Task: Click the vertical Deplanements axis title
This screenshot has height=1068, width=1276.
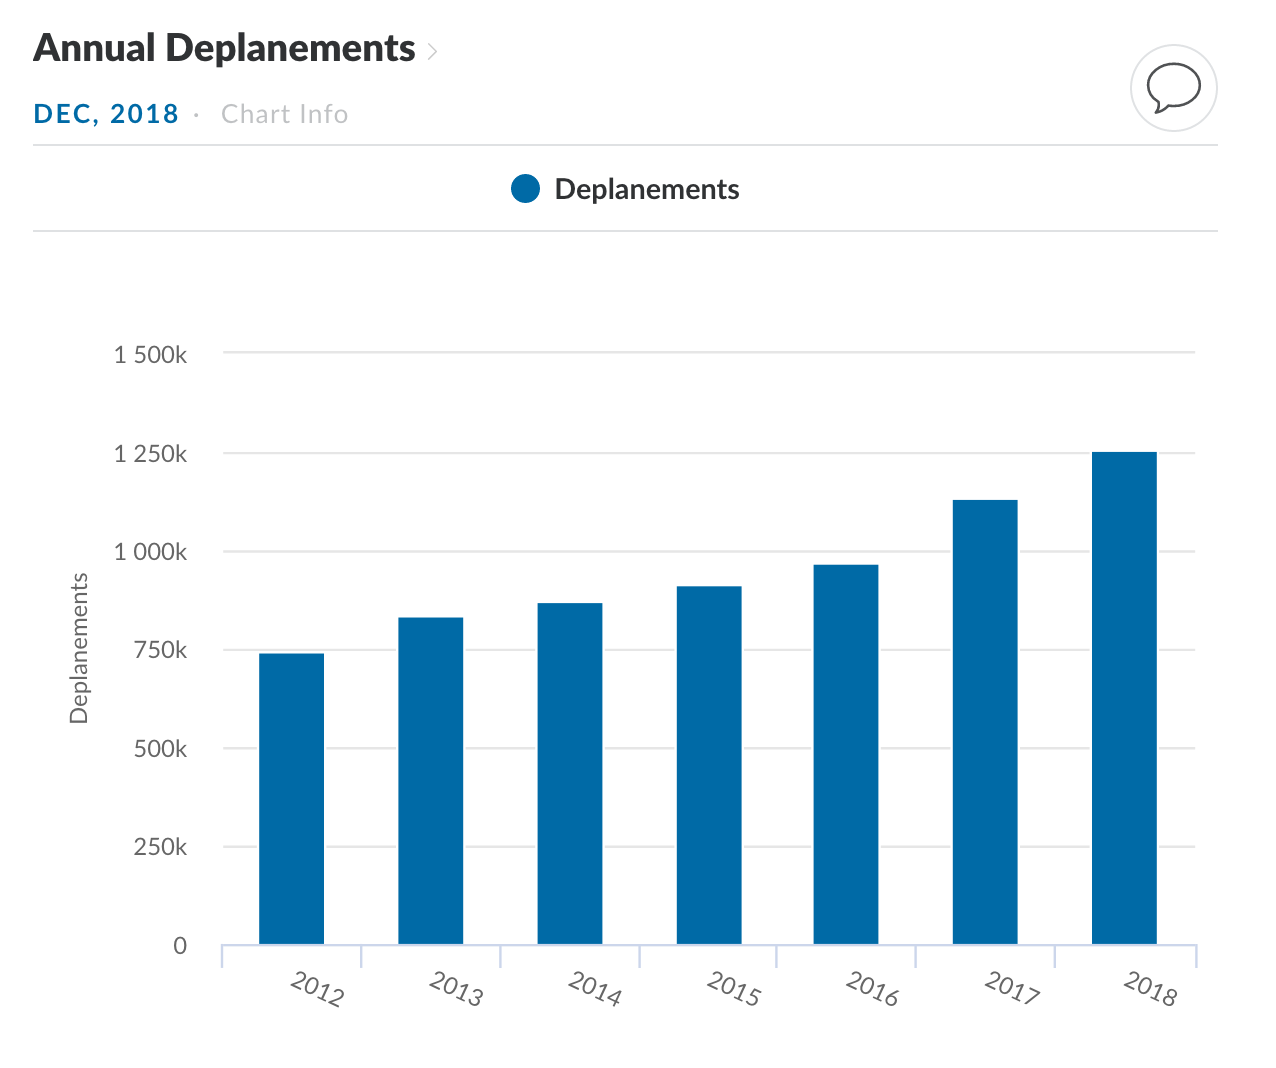Action: pos(79,648)
